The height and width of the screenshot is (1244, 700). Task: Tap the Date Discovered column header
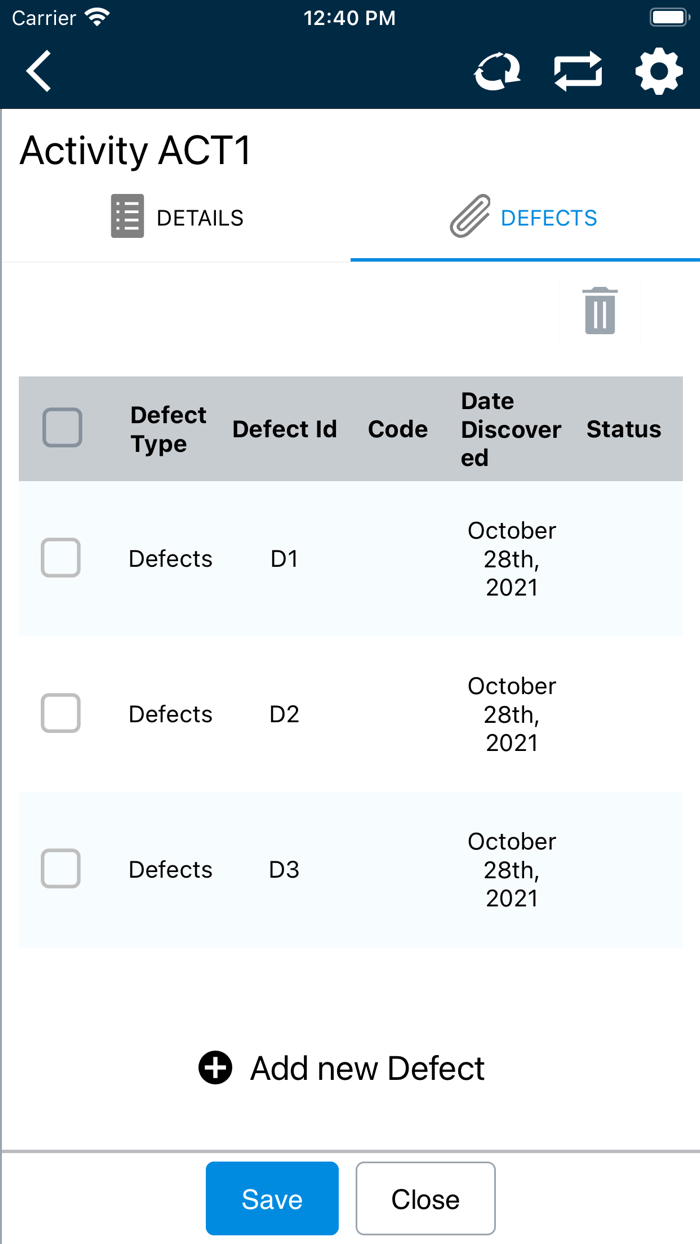pyautogui.click(x=510, y=429)
